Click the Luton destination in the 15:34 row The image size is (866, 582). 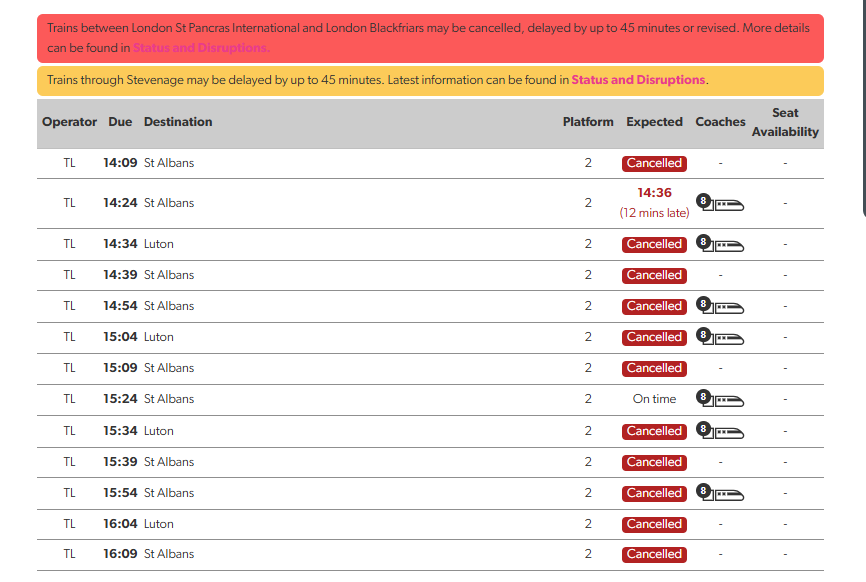coord(159,431)
